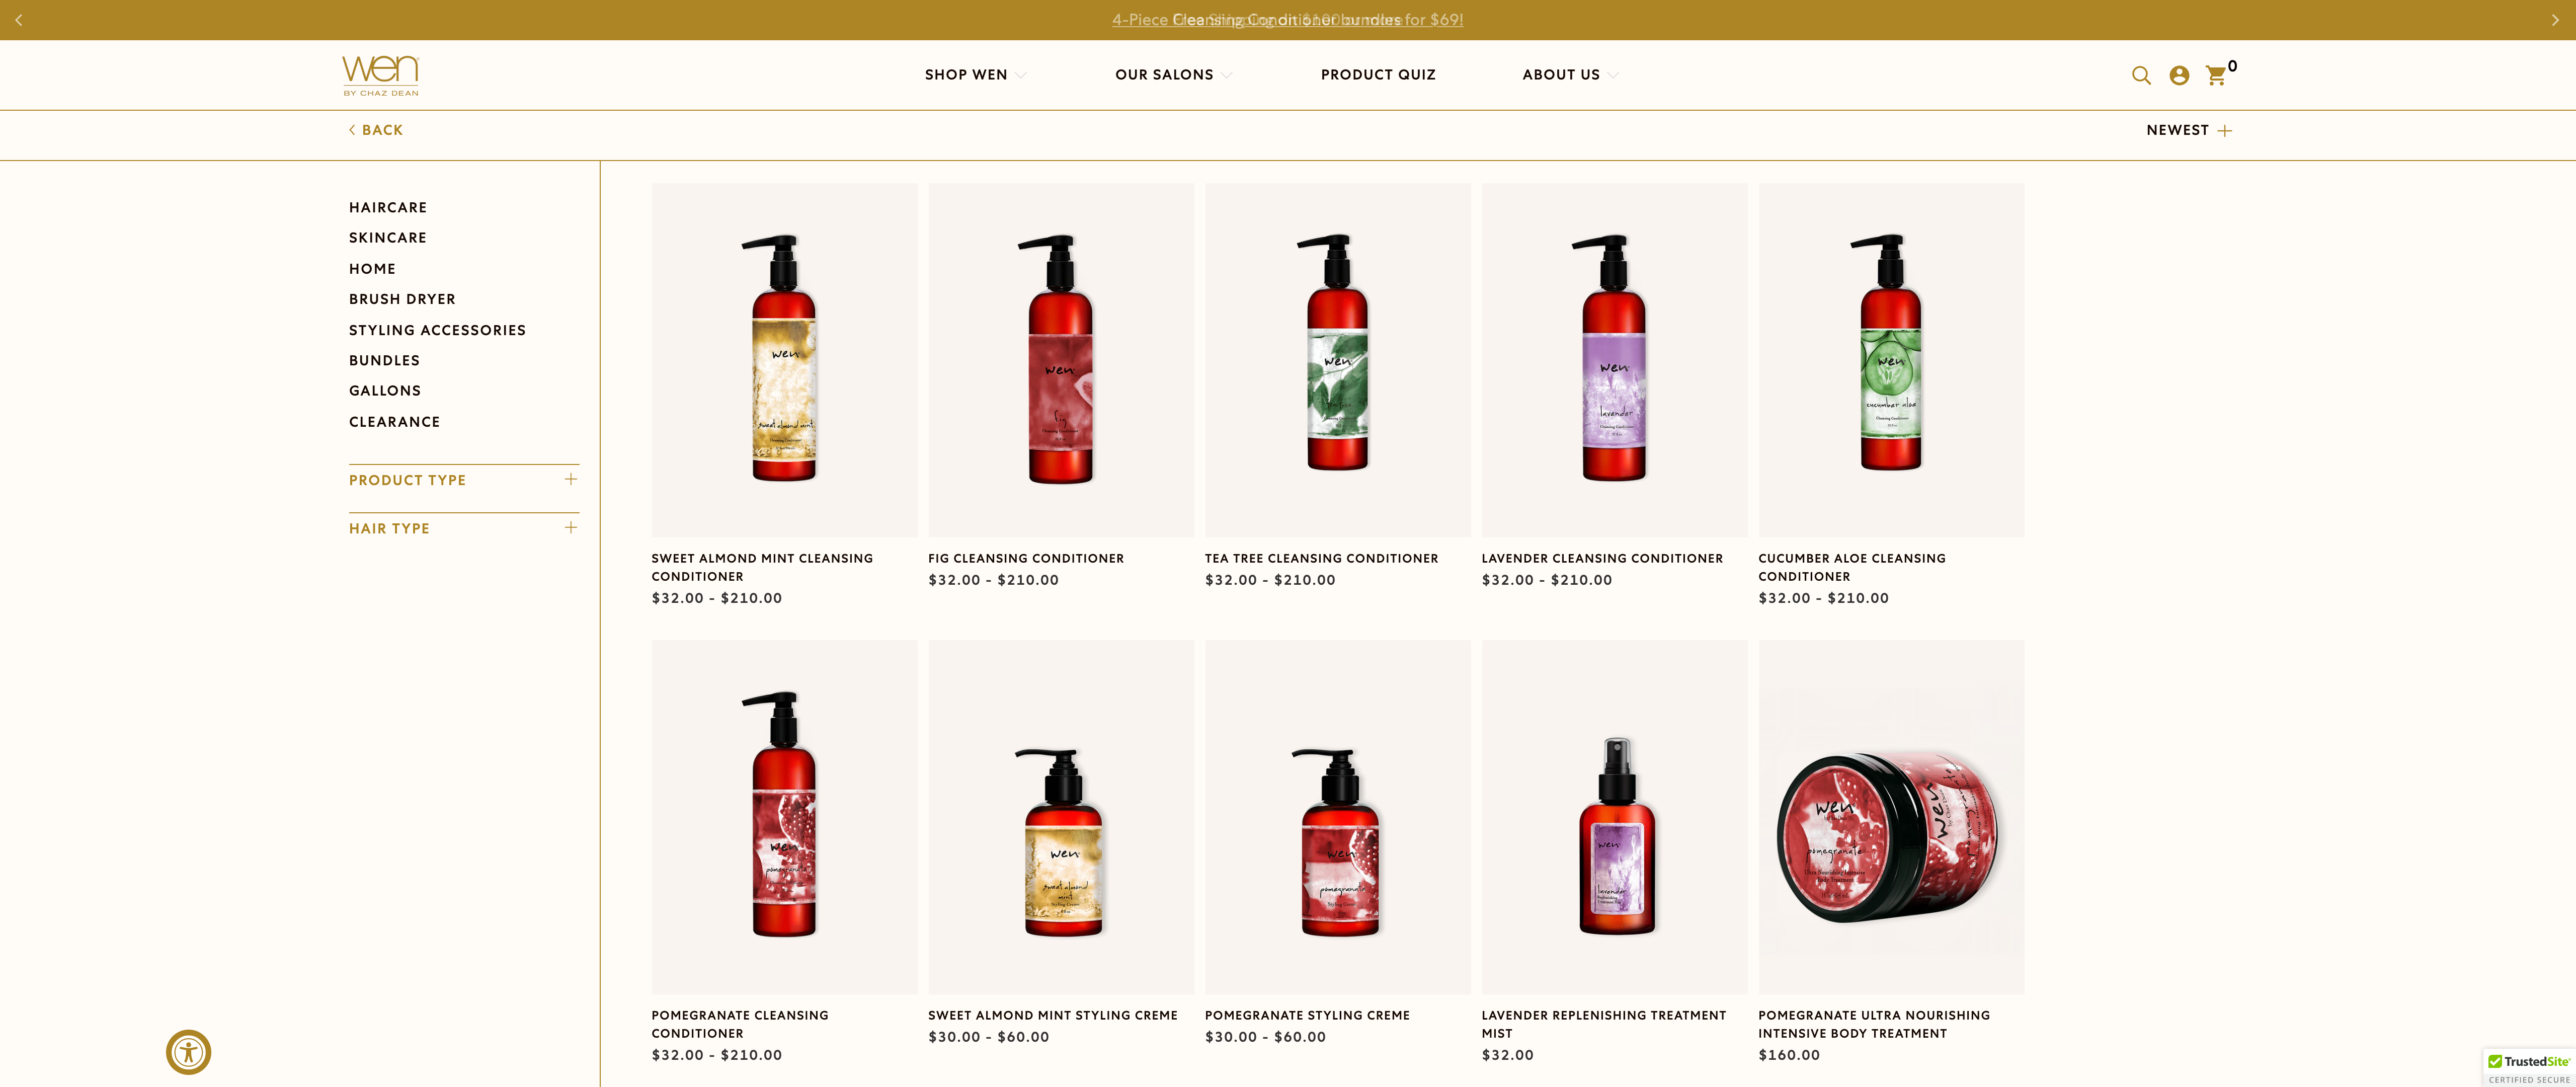
Task: Open the Shop WEN menu
Action: pos(975,75)
